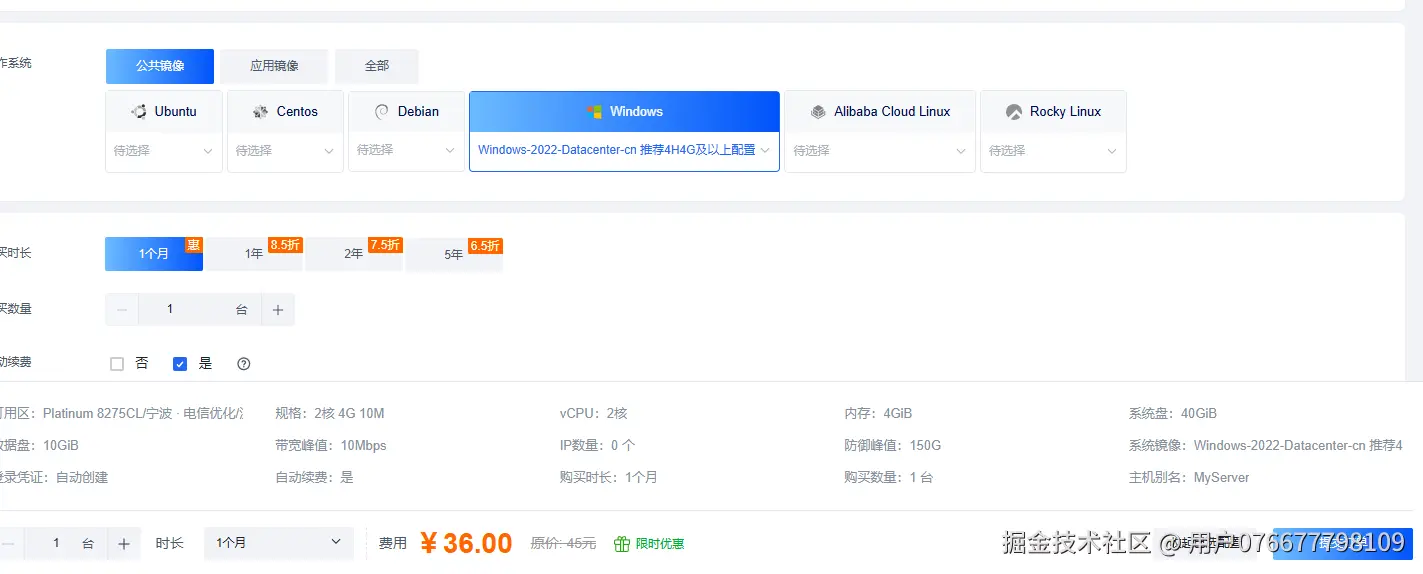Click the 内存: 4GiB summary text
Image resolution: width=1423 pixels, height=574 pixels.
coord(878,414)
